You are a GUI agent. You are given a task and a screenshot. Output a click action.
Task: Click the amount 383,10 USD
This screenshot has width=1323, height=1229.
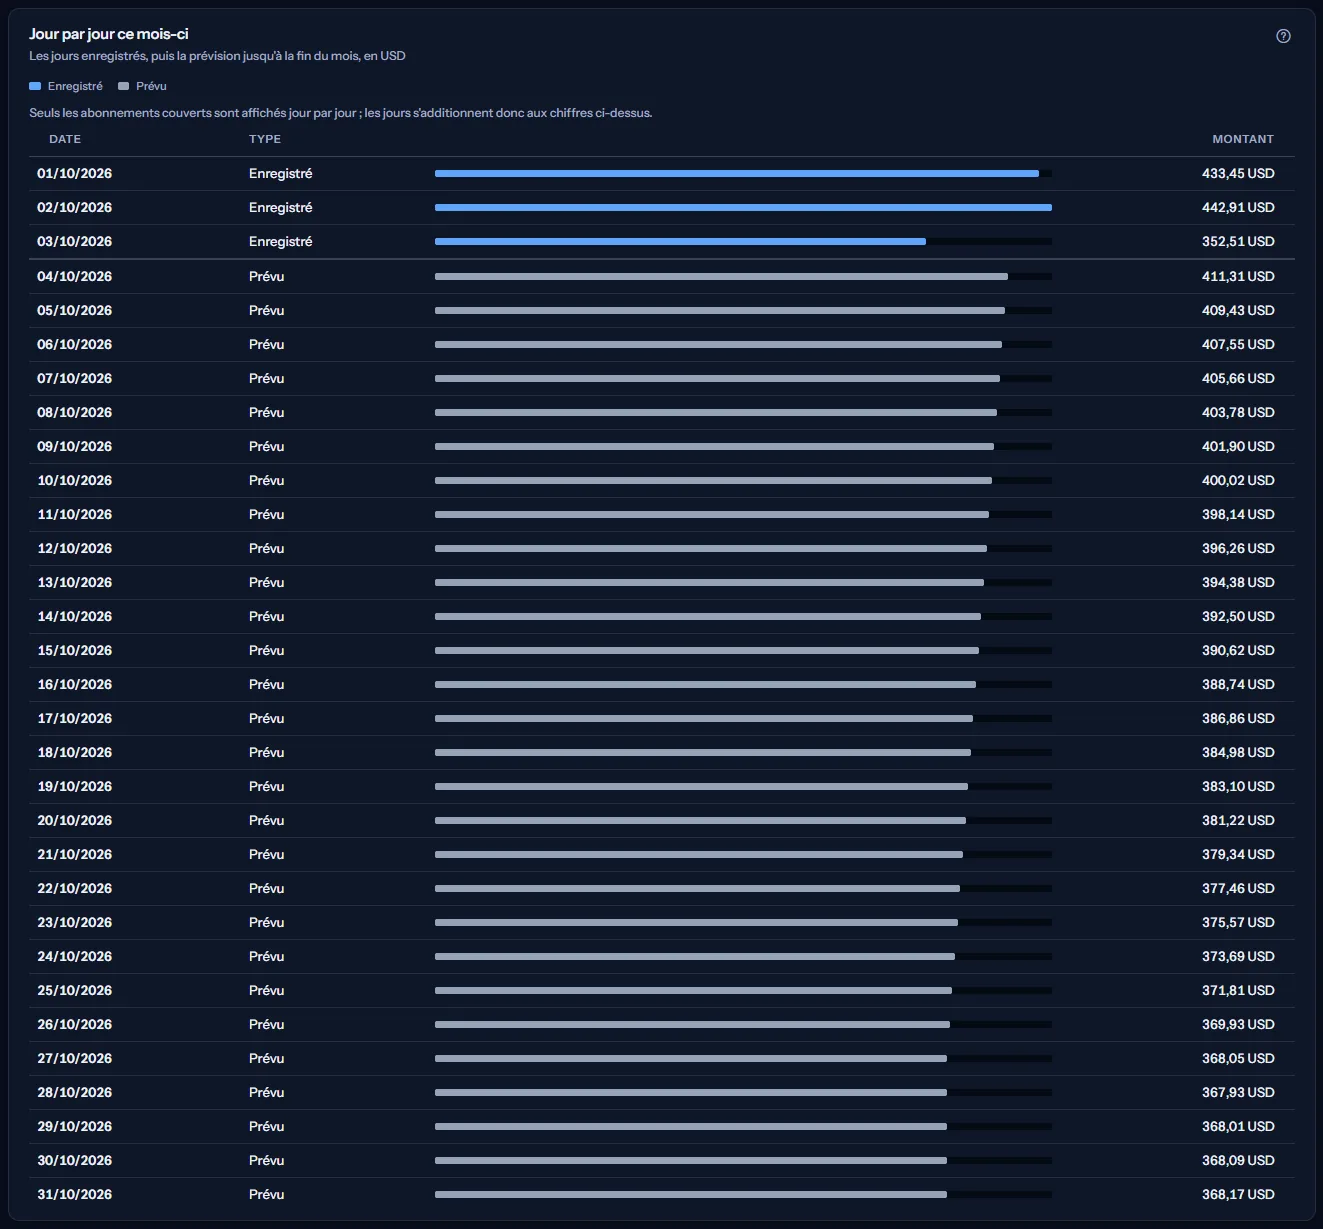(1238, 786)
